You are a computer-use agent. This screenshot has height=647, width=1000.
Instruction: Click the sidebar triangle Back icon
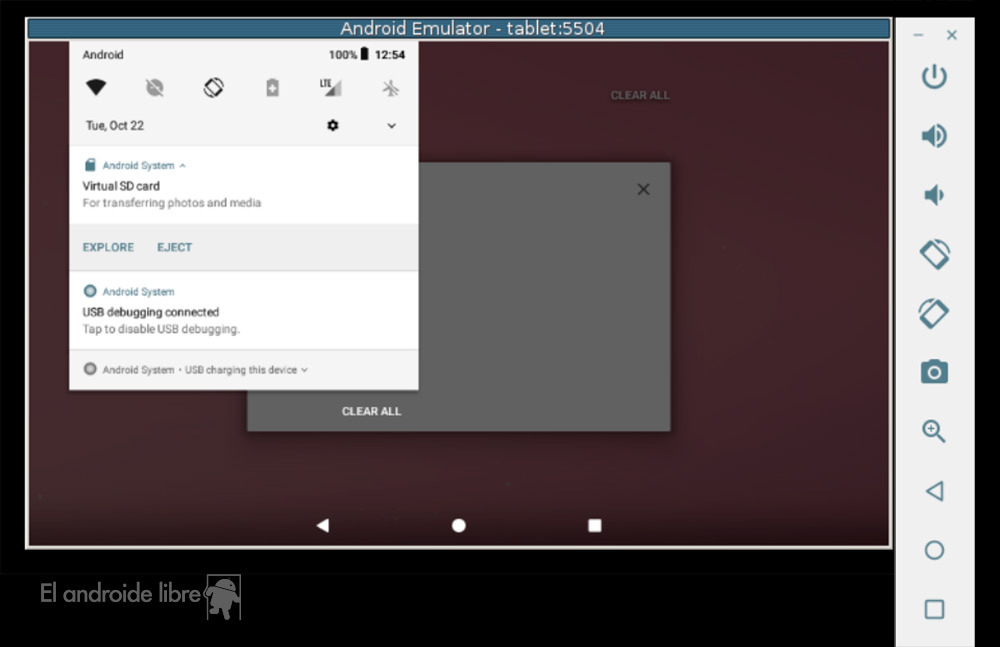(934, 491)
